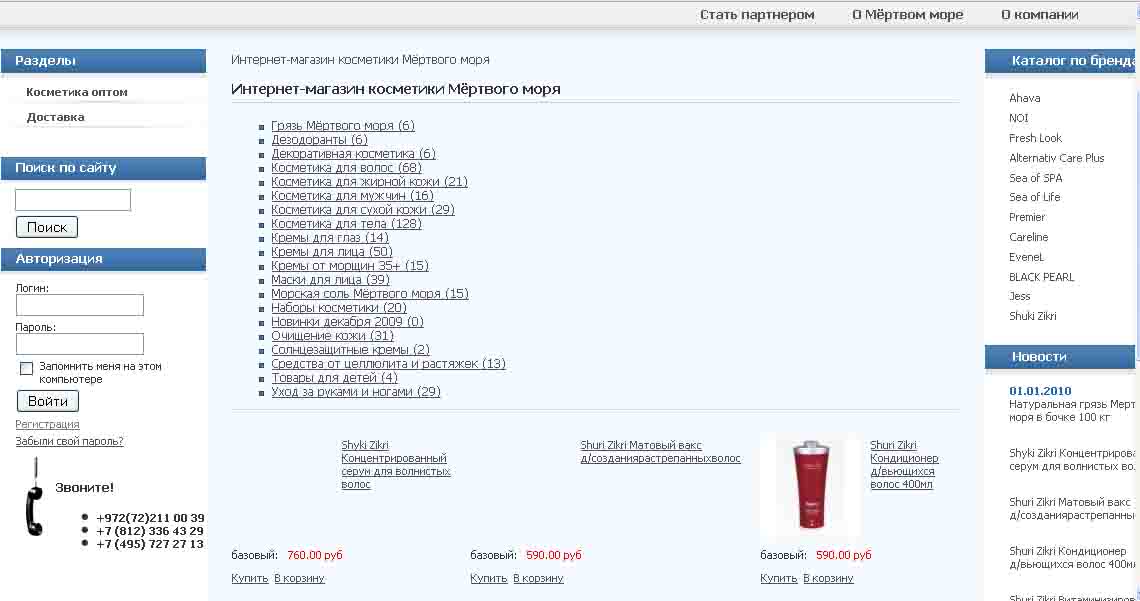Select the Alternativ Care Plus brand
This screenshot has width=1140, height=601.
pos(1056,158)
